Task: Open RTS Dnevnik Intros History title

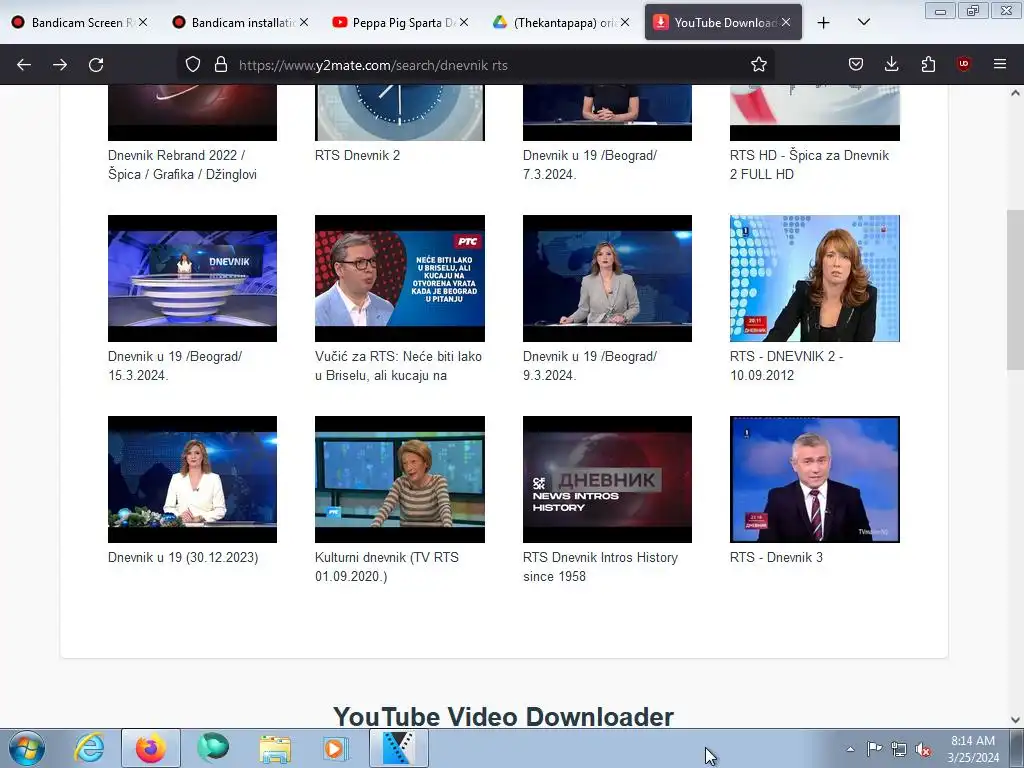Action: point(600,567)
